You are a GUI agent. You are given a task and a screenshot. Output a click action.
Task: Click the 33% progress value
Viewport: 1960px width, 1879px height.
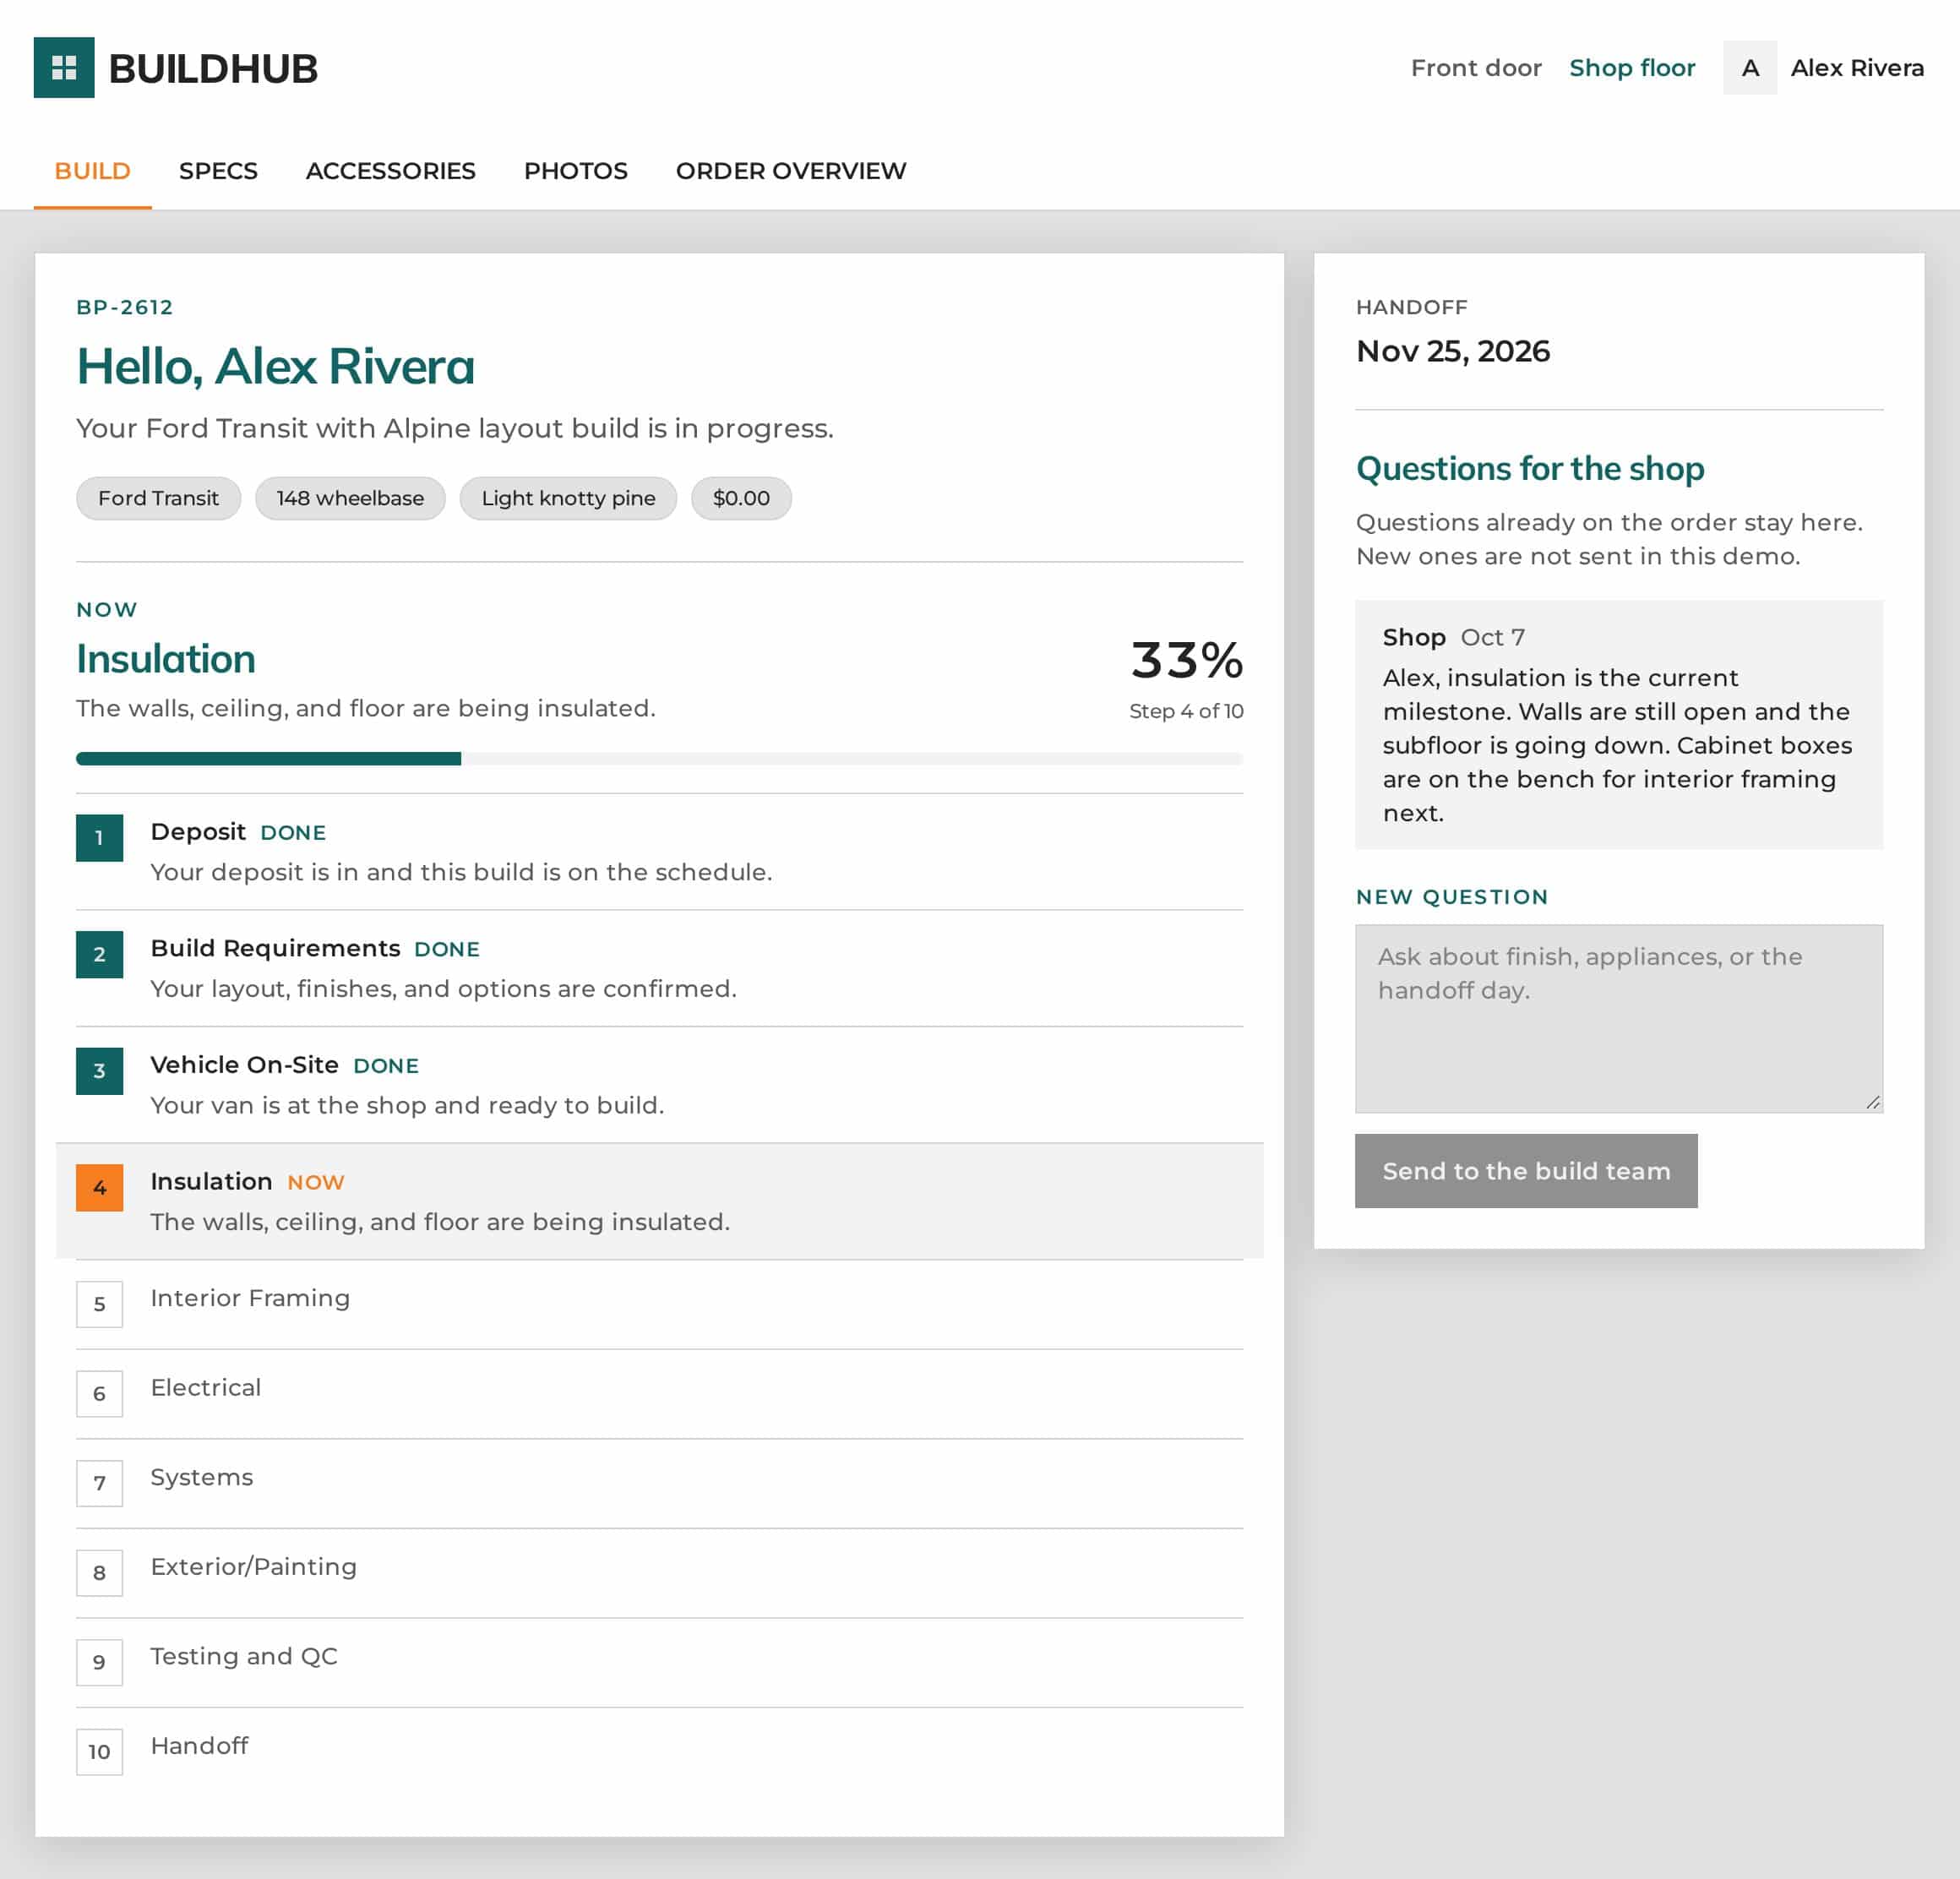[x=1186, y=660]
